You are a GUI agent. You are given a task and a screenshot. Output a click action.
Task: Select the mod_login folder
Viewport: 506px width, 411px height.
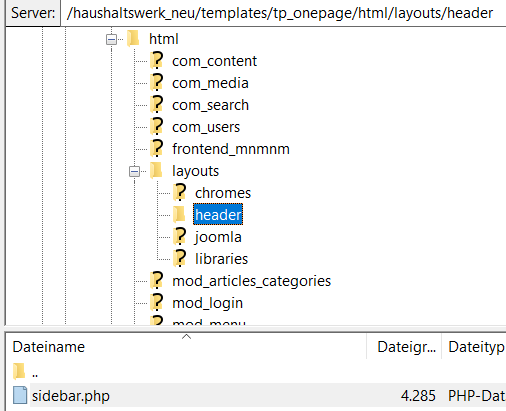pos(207,303)
